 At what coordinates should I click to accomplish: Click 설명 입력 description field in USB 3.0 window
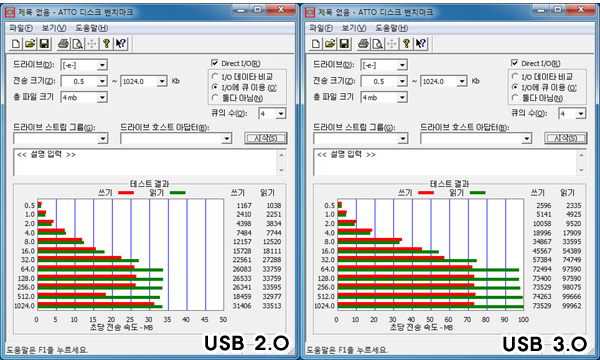[445, 162]
